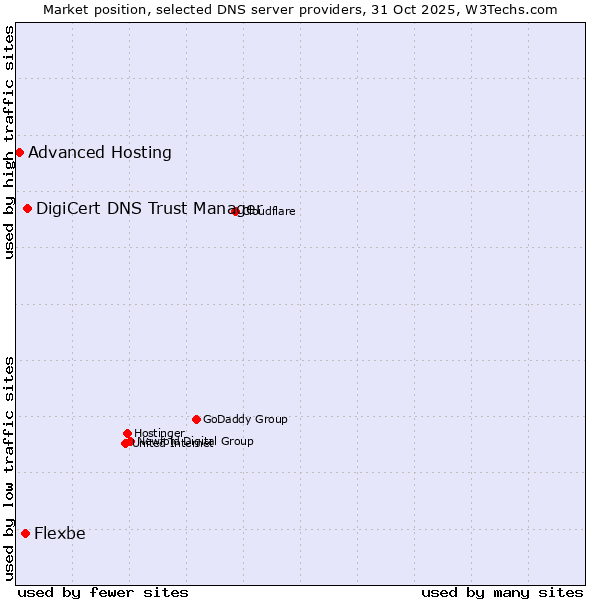This screenshot has height=600, width=600.
Task: Click the 'Flexbe' text label
Action: pyautogui.click(x=60, y=534)
